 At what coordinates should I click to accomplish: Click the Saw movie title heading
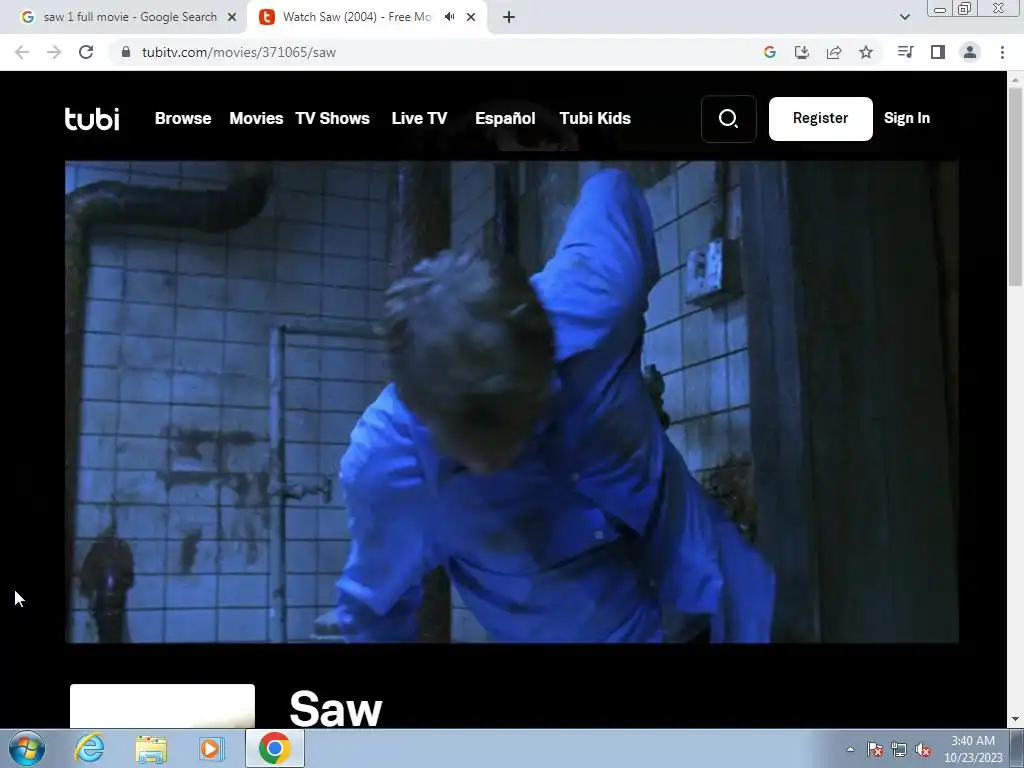pos(336,709)
